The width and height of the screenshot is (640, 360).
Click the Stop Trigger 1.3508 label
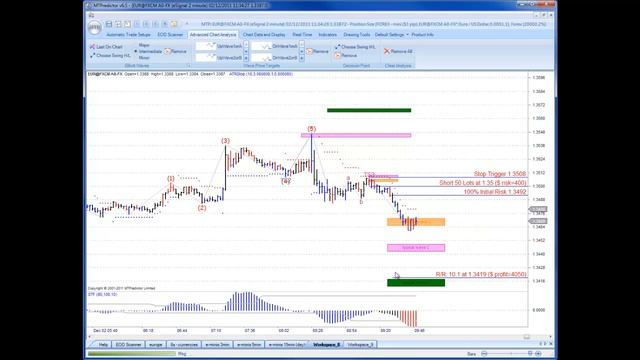coord(500,174)
